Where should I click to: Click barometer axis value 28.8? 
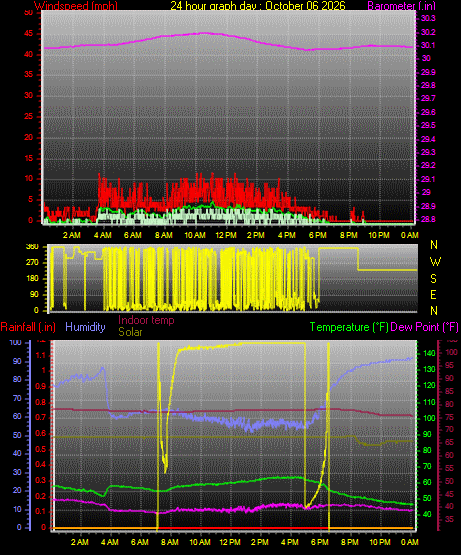[428, 219]
